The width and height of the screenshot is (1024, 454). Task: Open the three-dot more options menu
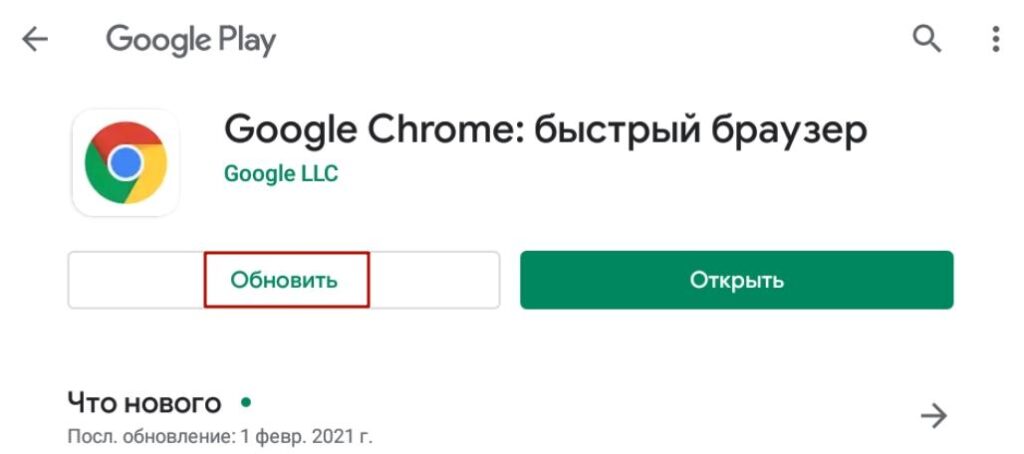pyautogui.click(x=995, y=40)
